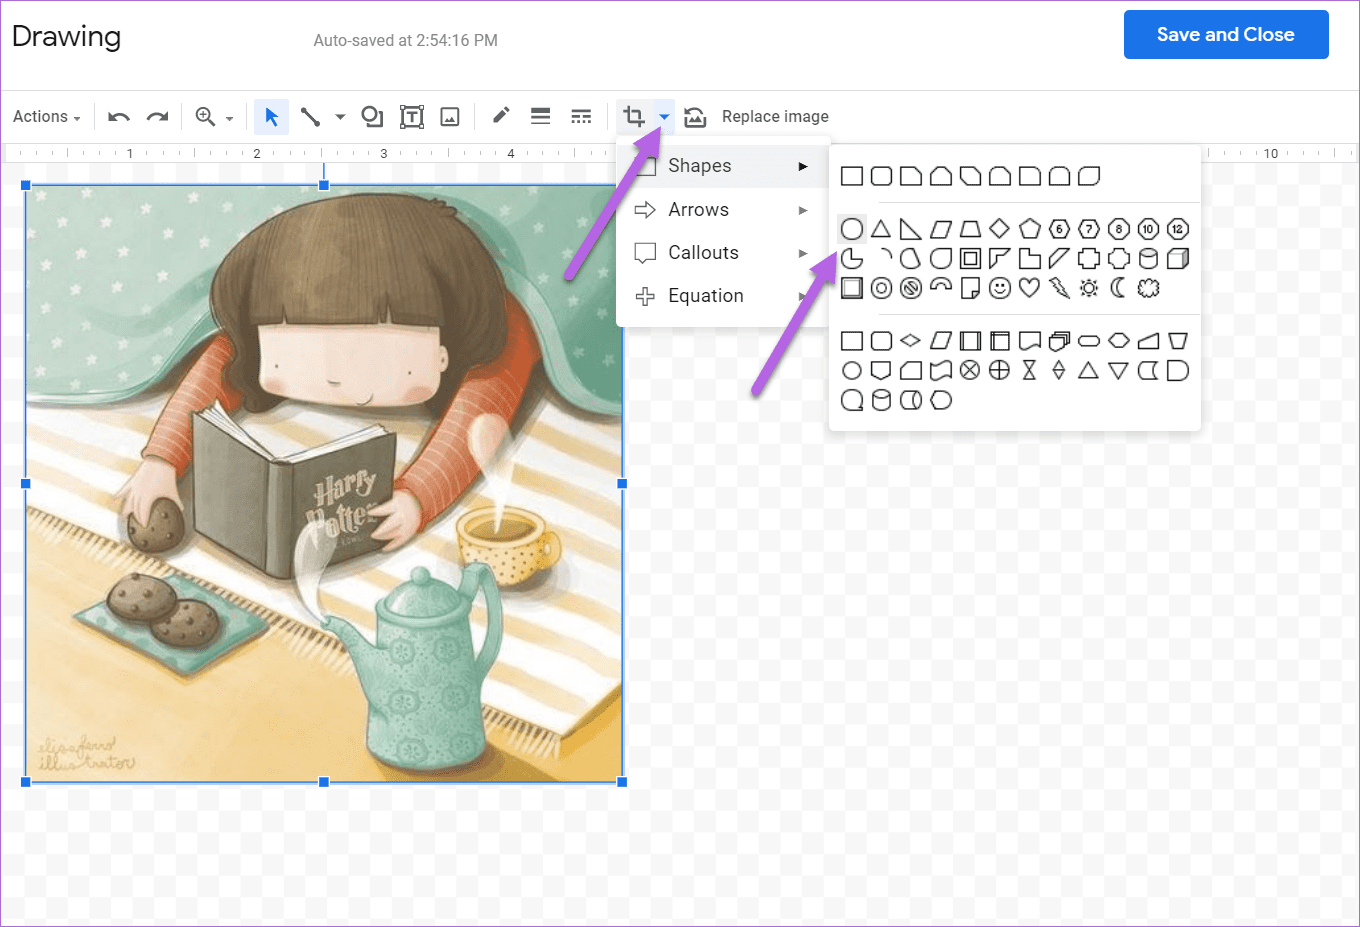Select the octagon shape labeled 8

point(1119,229)
